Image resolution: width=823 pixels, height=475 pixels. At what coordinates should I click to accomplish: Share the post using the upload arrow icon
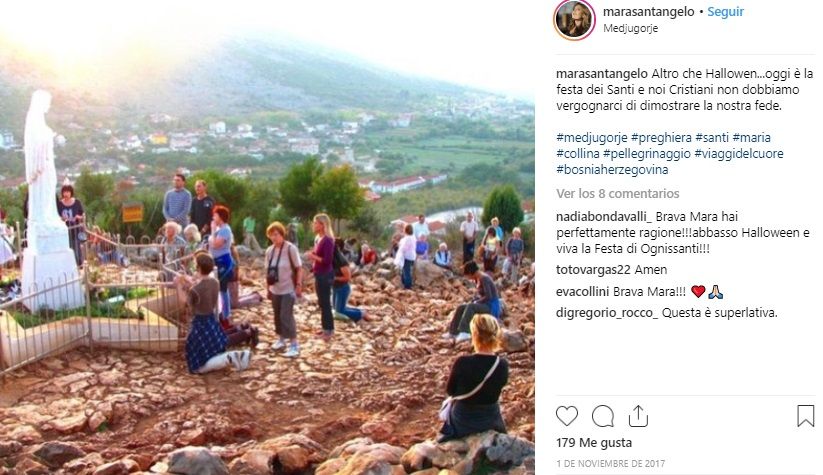(x=638, y=416)
